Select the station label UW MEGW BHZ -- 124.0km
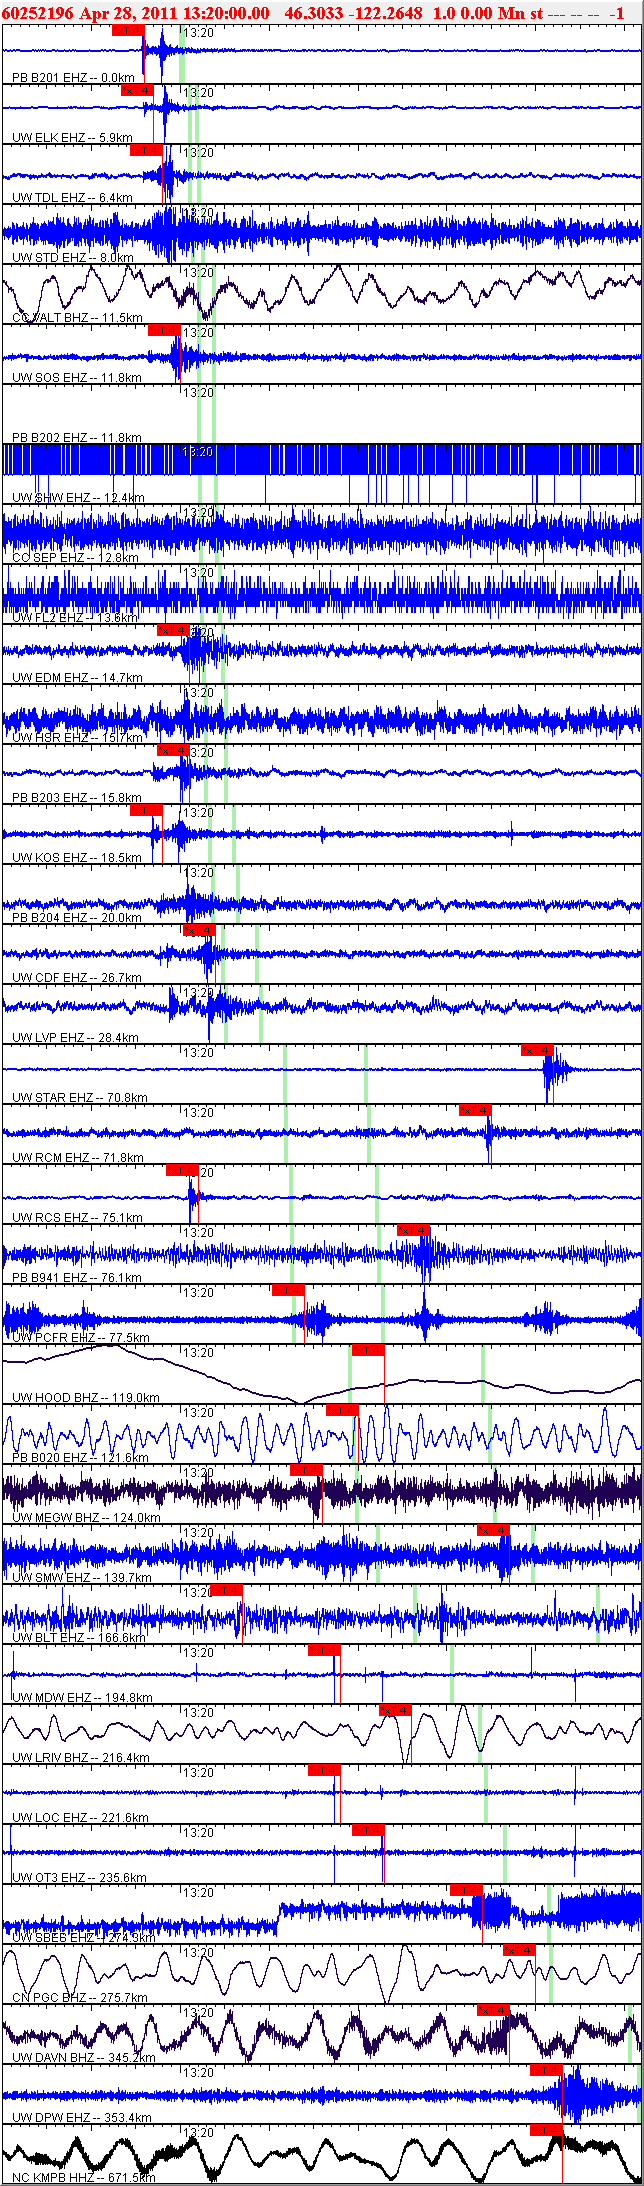Viewport: 644px width, 2186px height. coord(86,1518)
